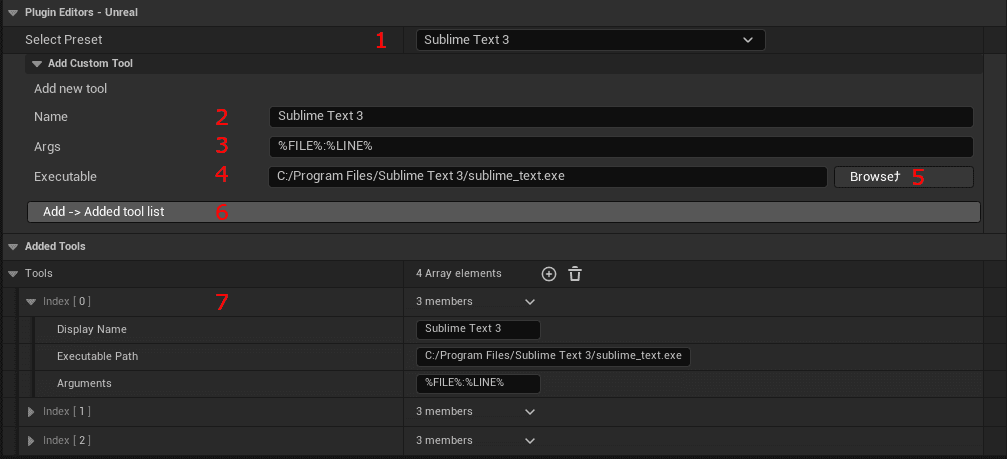Click the 'Arguments' property label
Viewport: 1007px width, 459px height.
pyautogui.click(x=84, y=383)
